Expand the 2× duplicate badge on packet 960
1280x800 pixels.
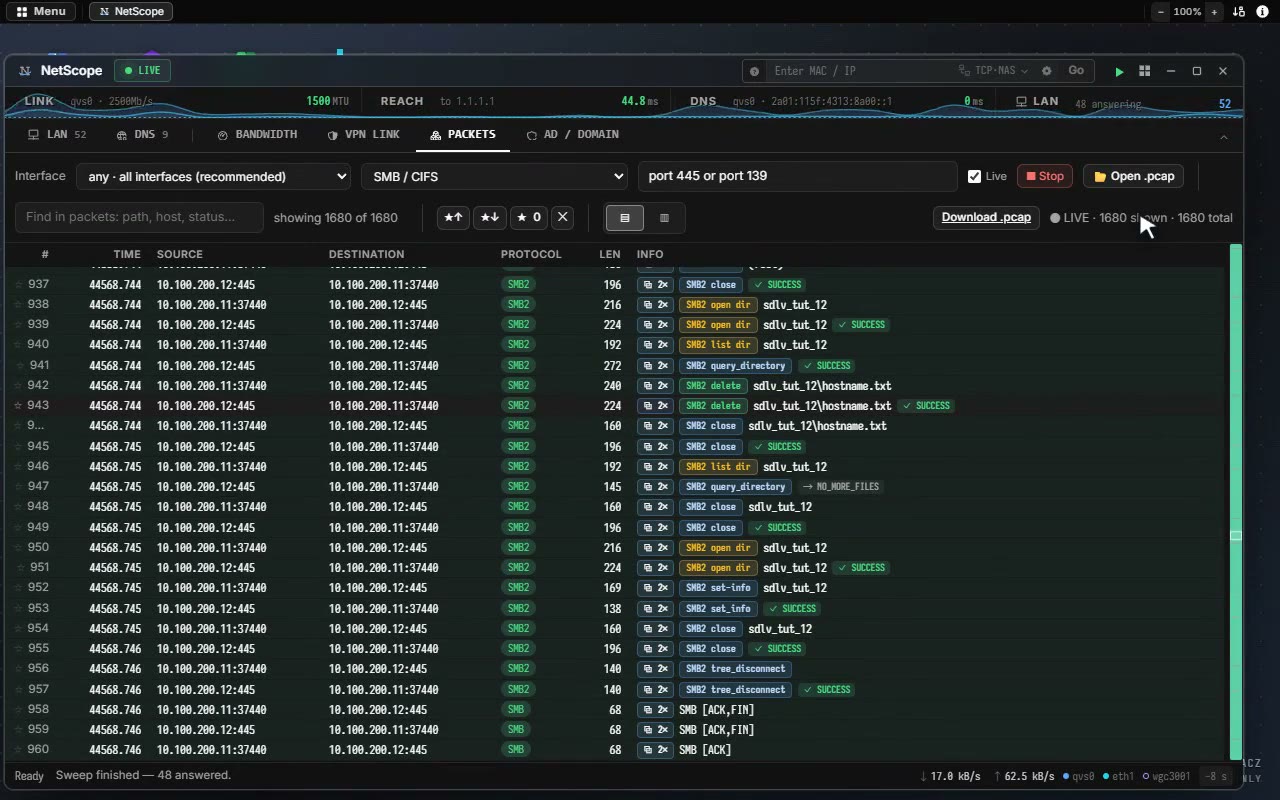(655, 750)
